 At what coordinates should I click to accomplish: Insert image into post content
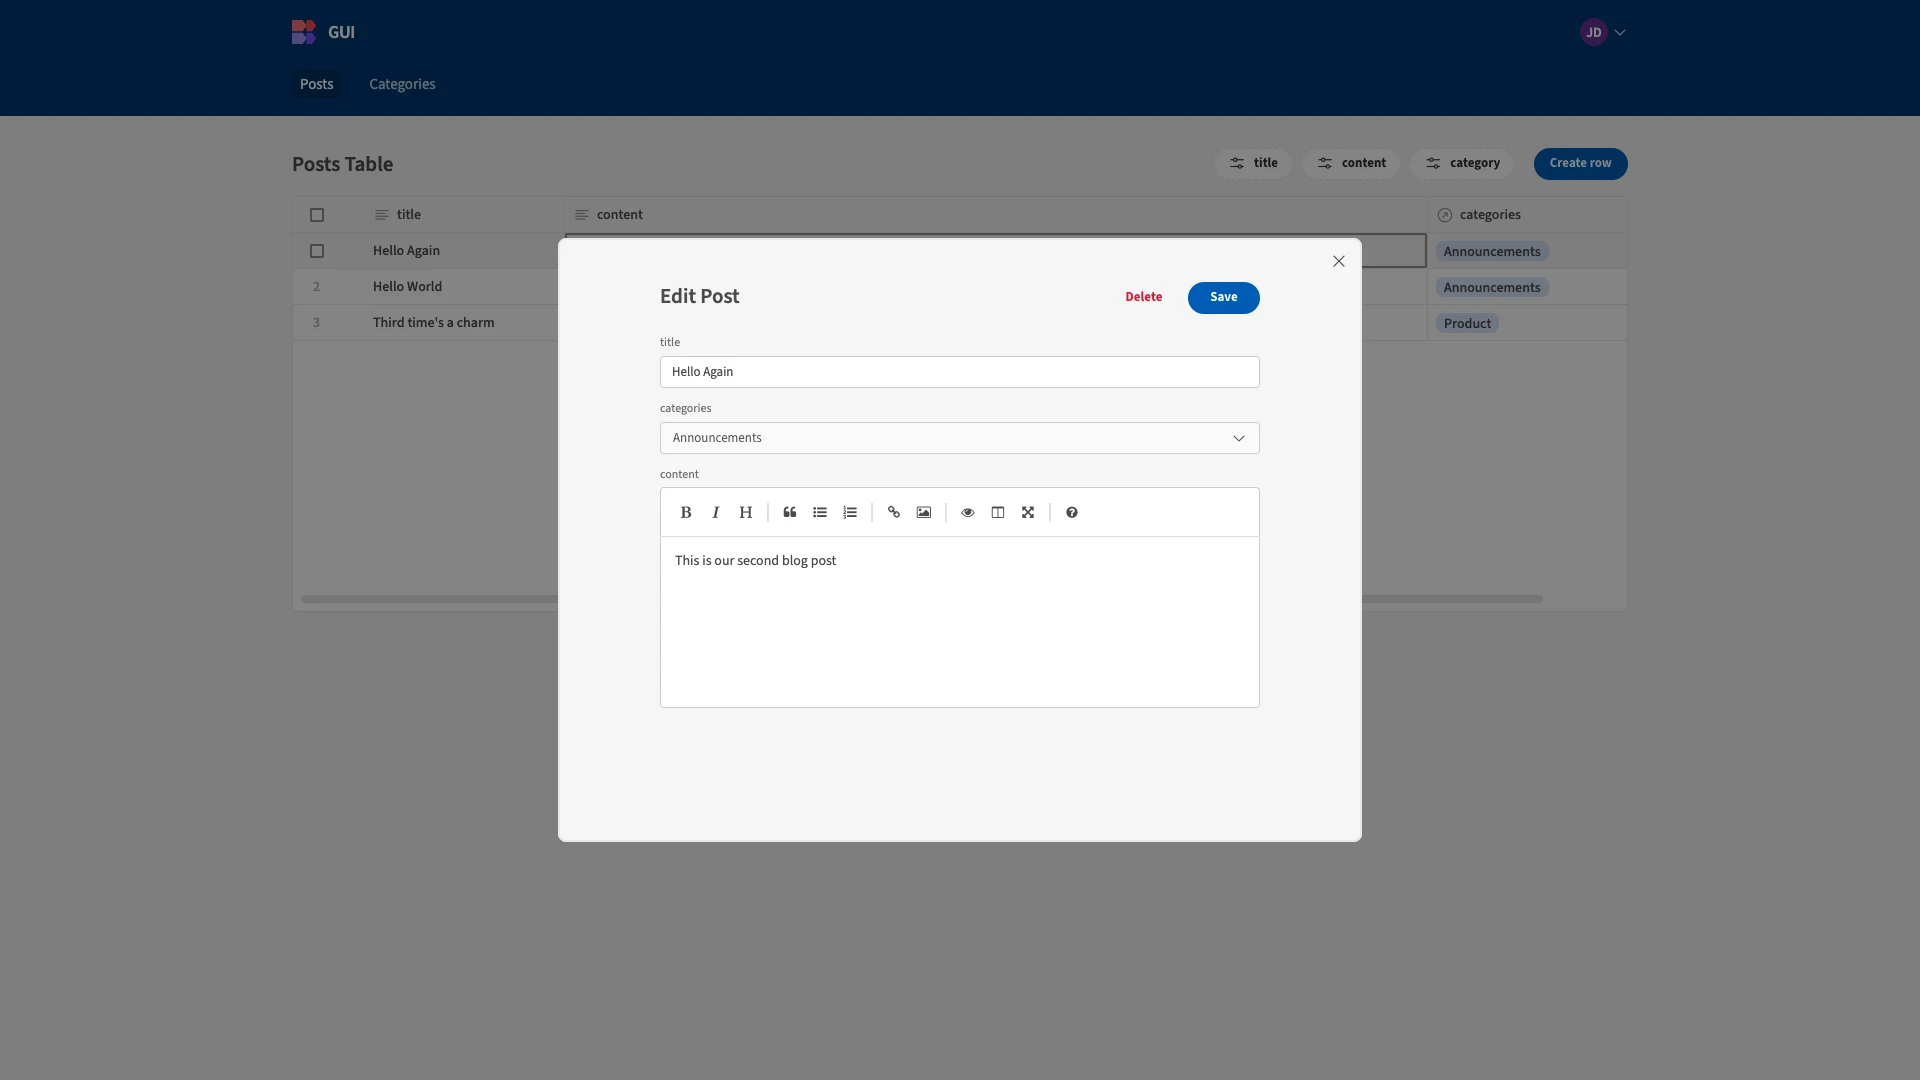[x=924, y=512]
